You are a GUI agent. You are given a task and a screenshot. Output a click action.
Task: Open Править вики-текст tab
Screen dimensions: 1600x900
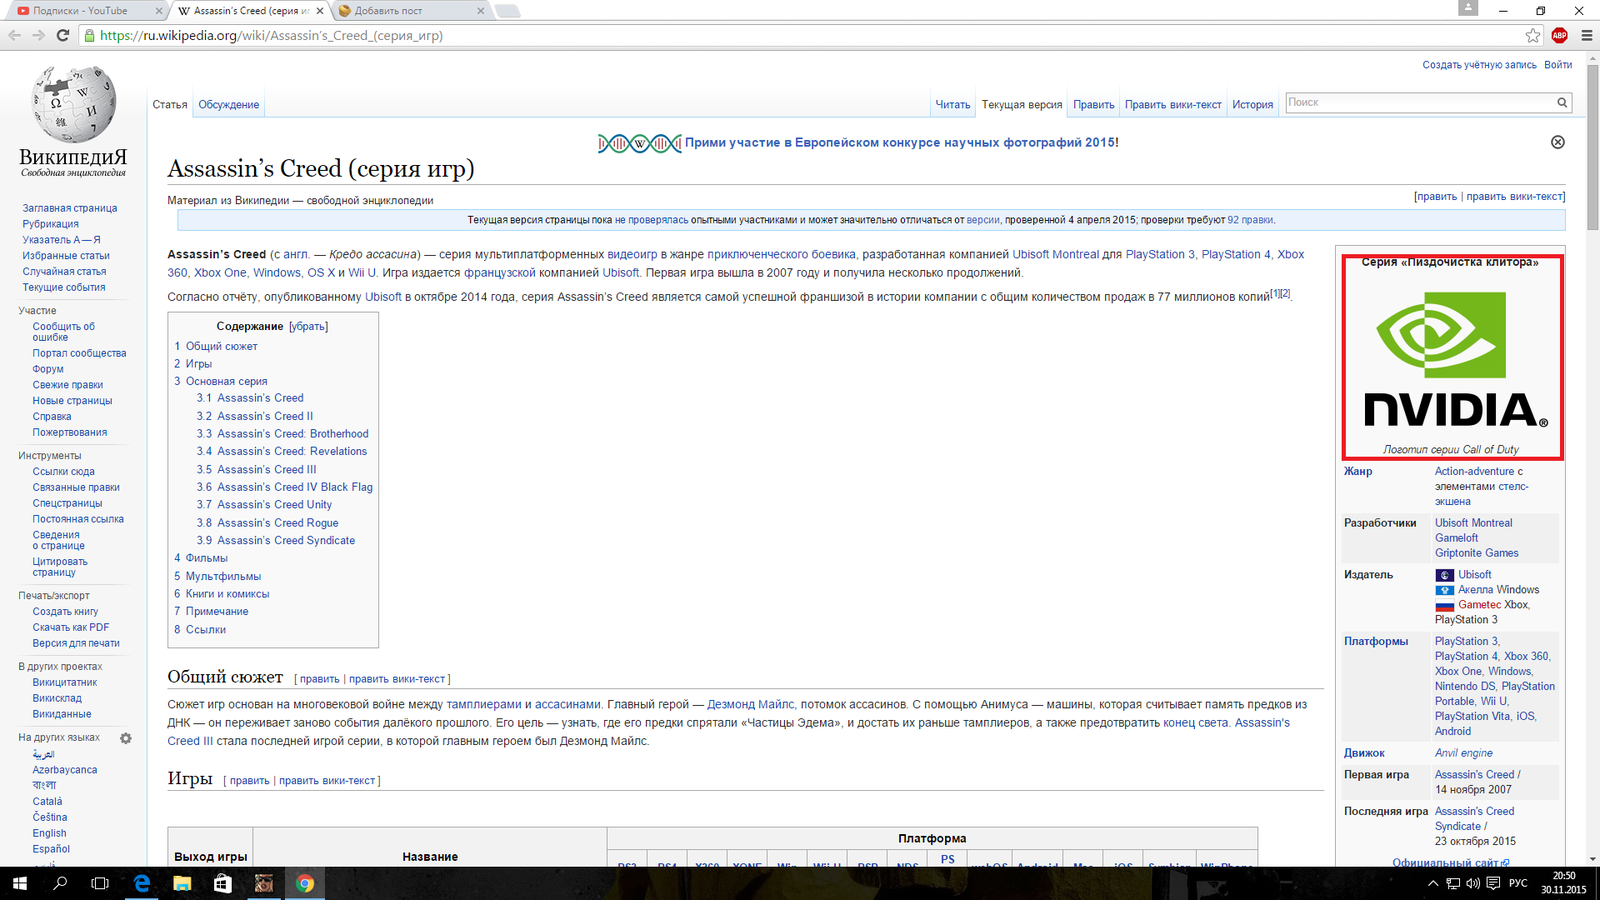pos(1173,105)
